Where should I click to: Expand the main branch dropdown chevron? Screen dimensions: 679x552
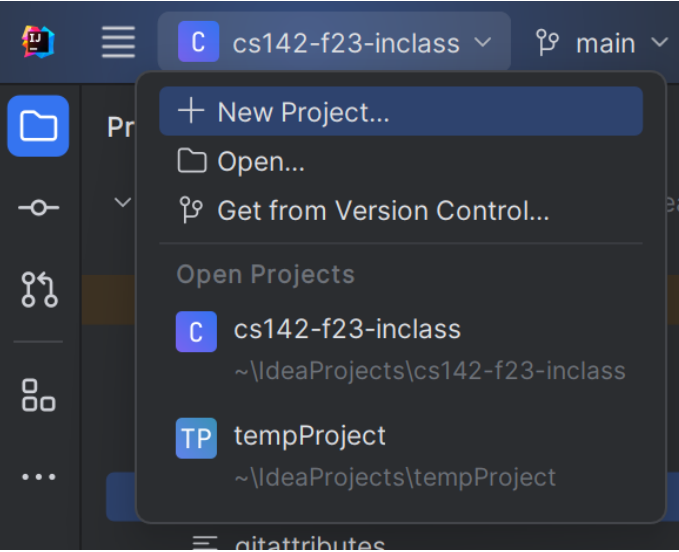coord(660,42)
